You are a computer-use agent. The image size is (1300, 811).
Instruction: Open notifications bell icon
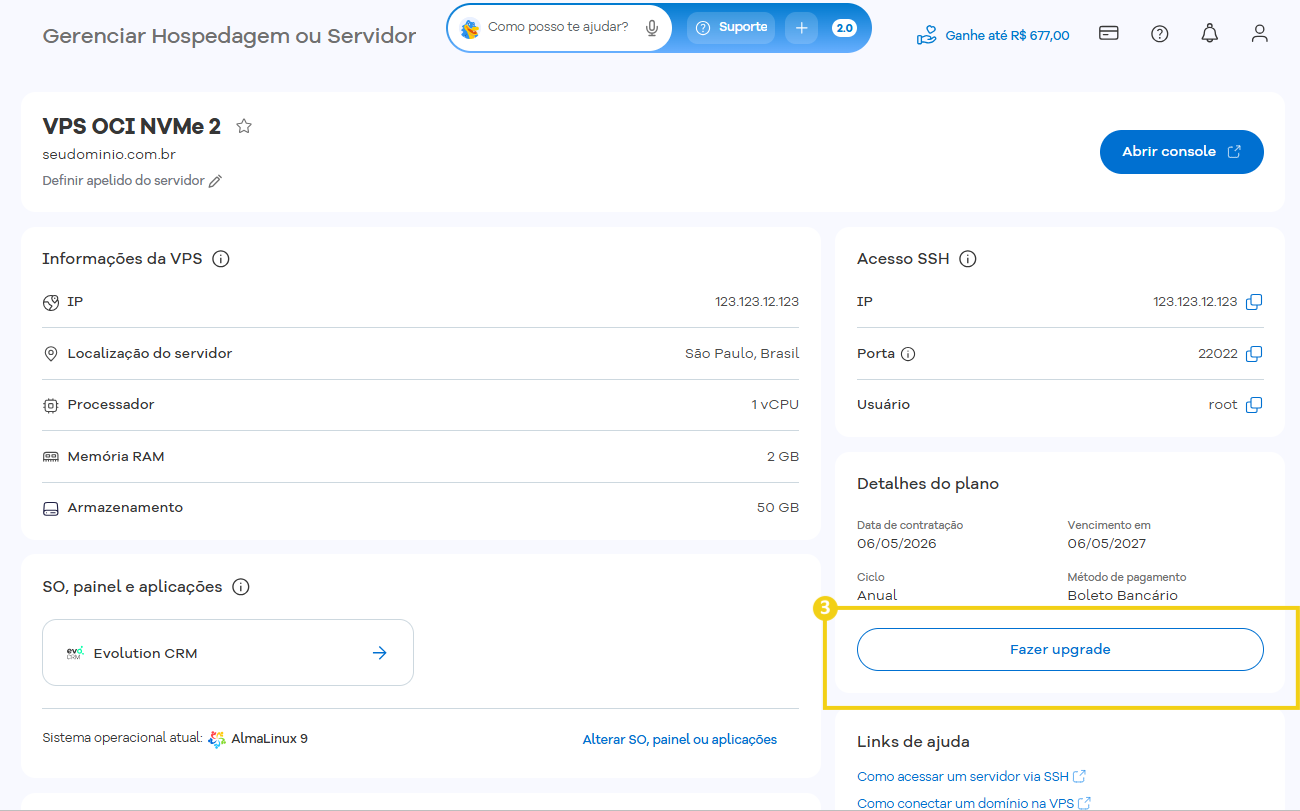pos(1210,33)
